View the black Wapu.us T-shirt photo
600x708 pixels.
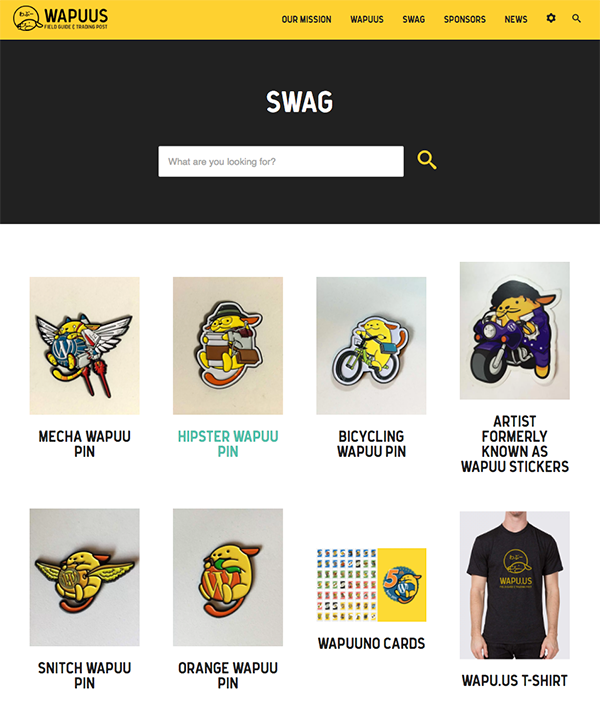pyautogui.click(x=515, y=585)
